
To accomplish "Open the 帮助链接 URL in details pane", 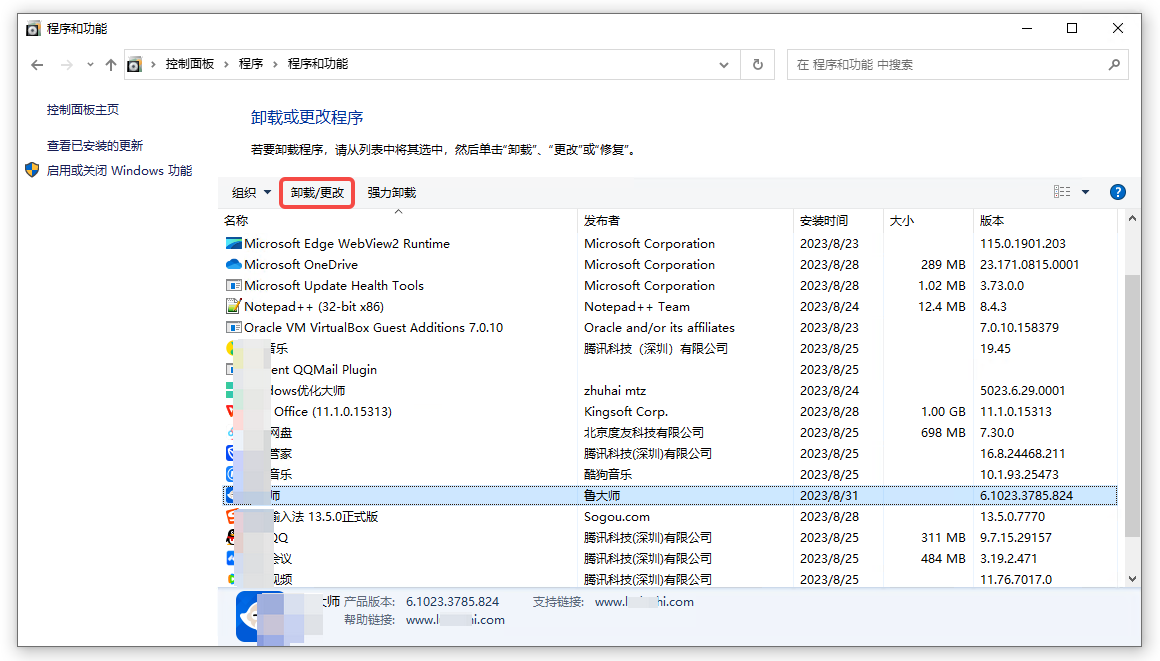I will click(455, 620).
